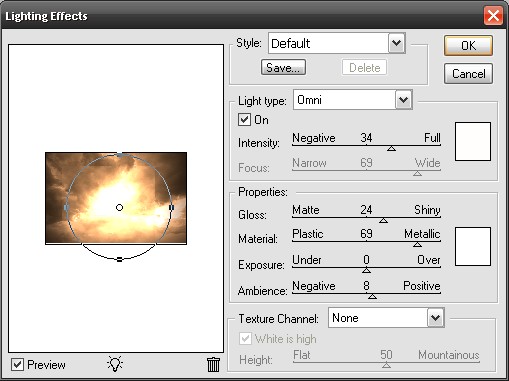This screenshot has width=509, height=381.
Task: Click the Material slider thumb
Action: point(417,245)
